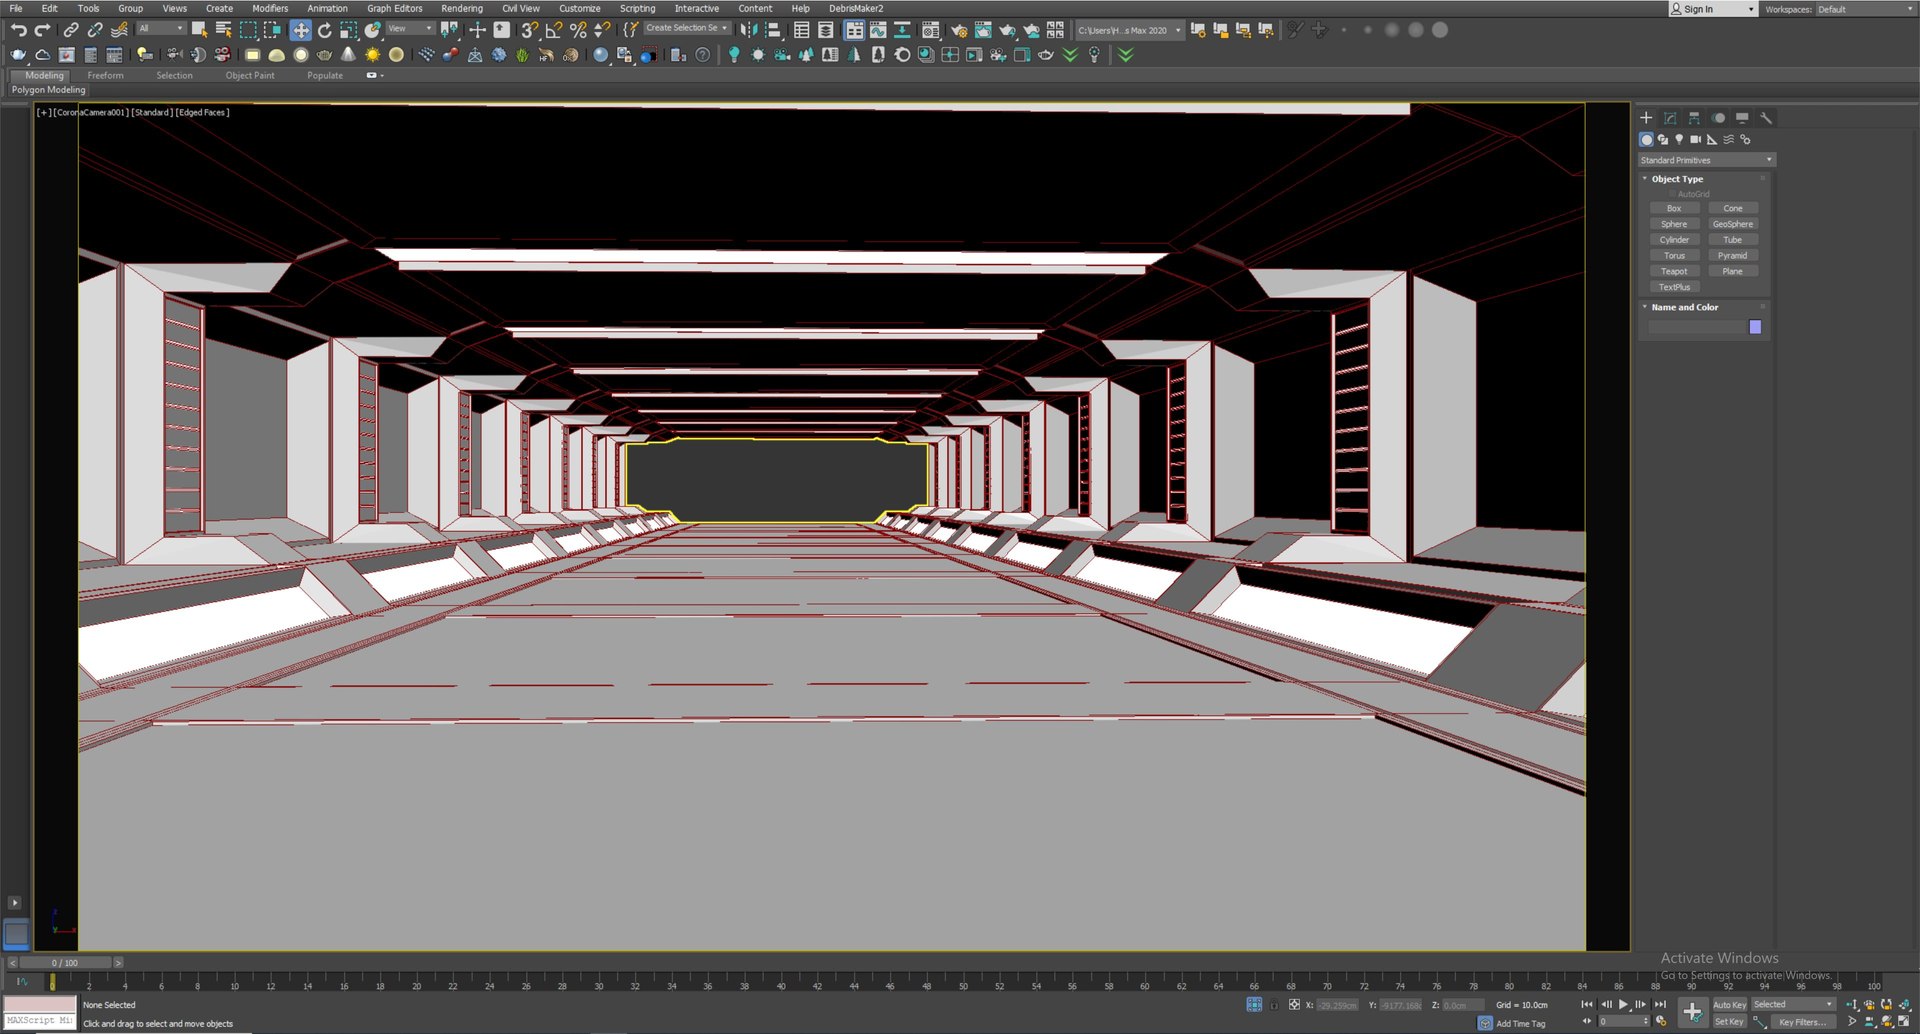This screenshot has height=1034, width=1920.
Task: Click the Box primitive button
Action: point(1674,208)
